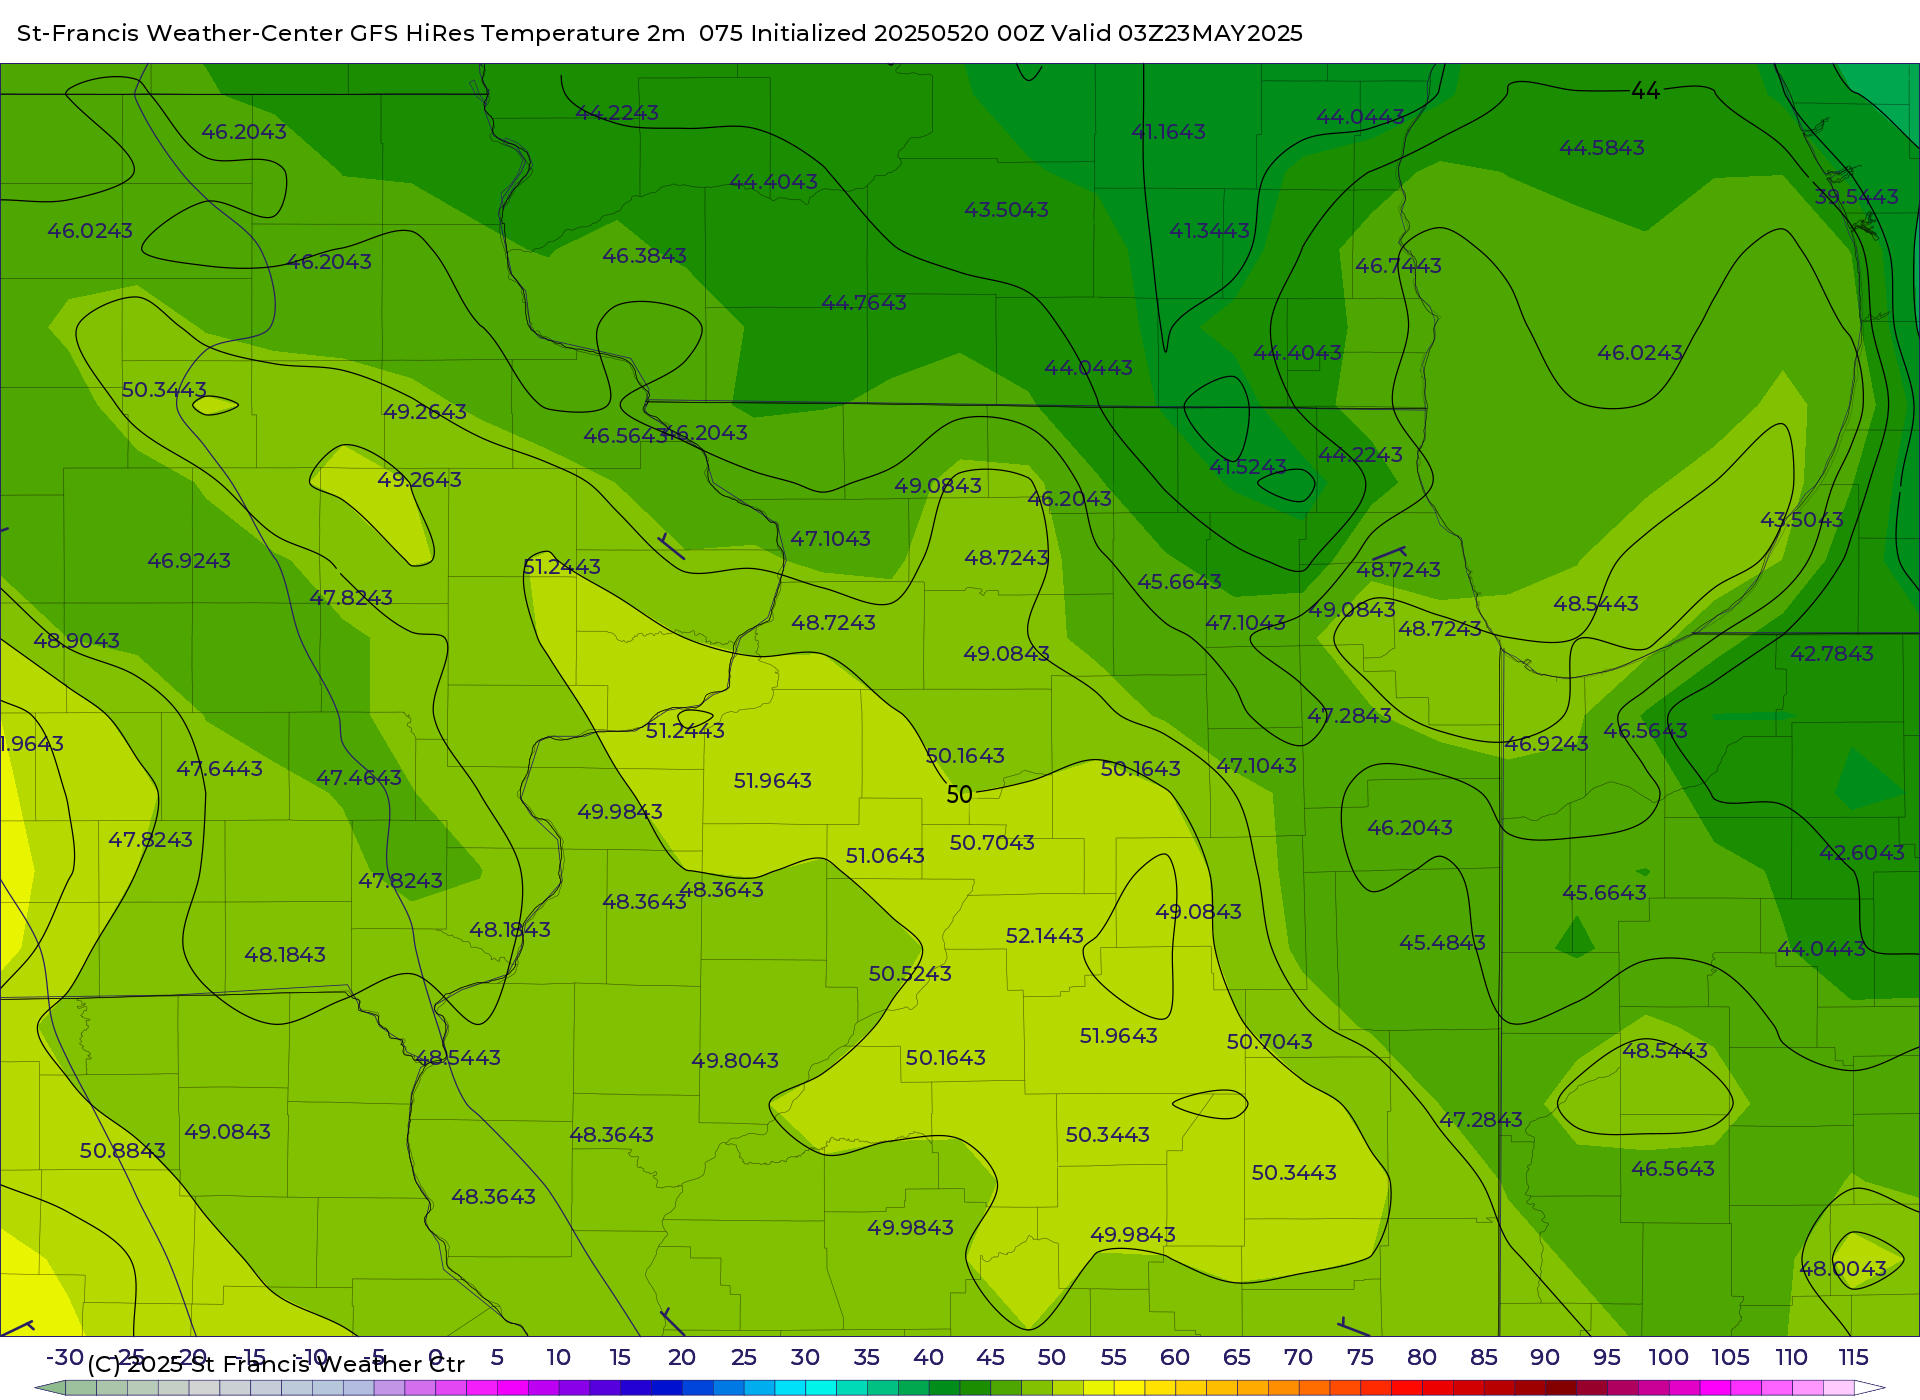
Task: Click the temperature value 51.0643
Action: (x=885, y=856)
